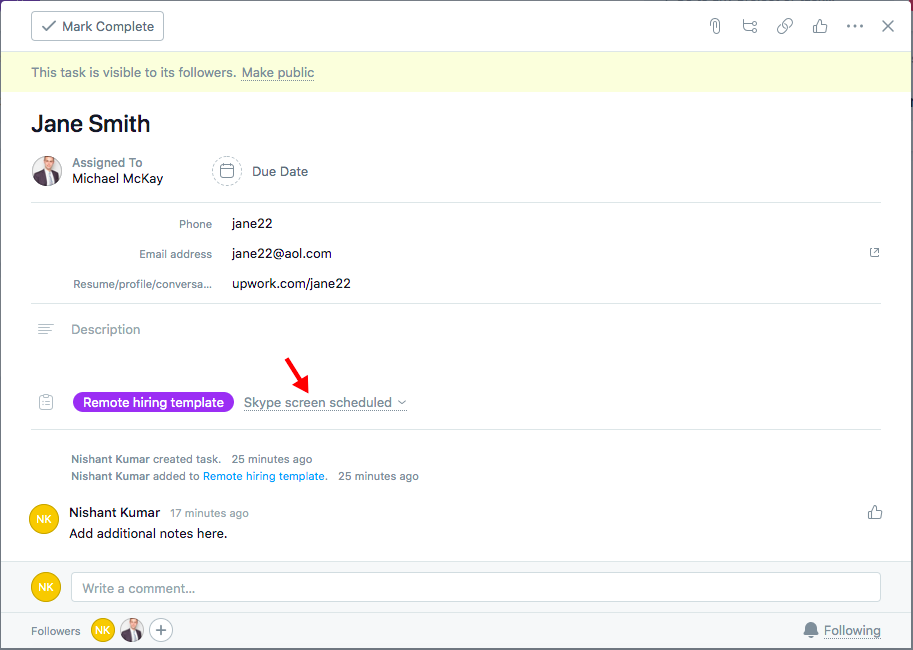Click the Resume/profile/conversa... label
913x650 pixels.
coord(143,284)
